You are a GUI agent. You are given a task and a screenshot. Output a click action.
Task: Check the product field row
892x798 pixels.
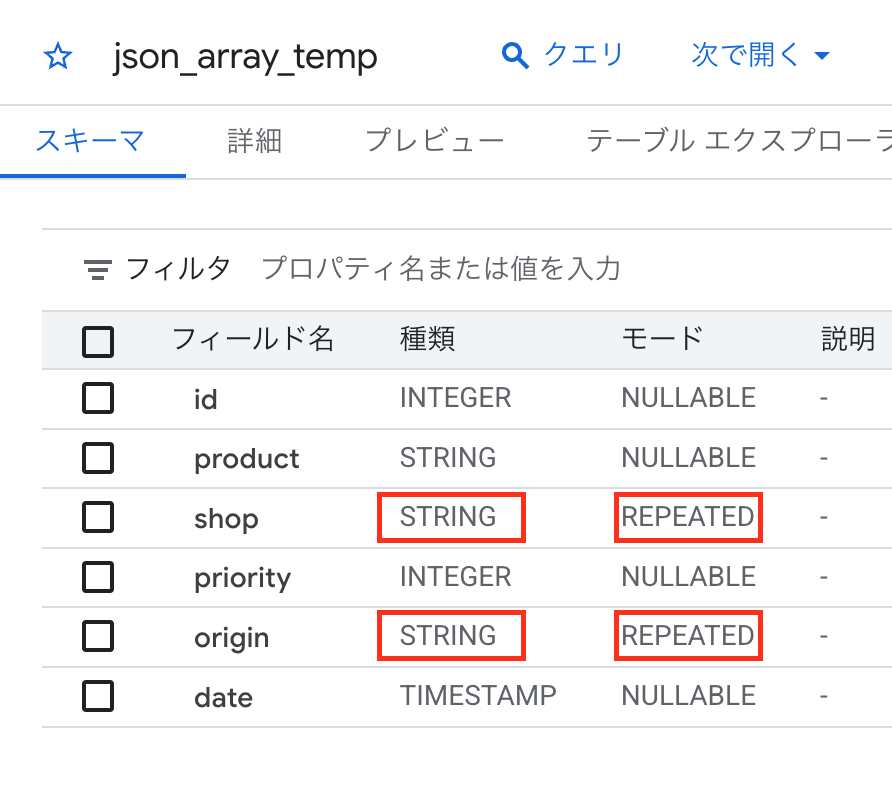(x=97, y=458)
